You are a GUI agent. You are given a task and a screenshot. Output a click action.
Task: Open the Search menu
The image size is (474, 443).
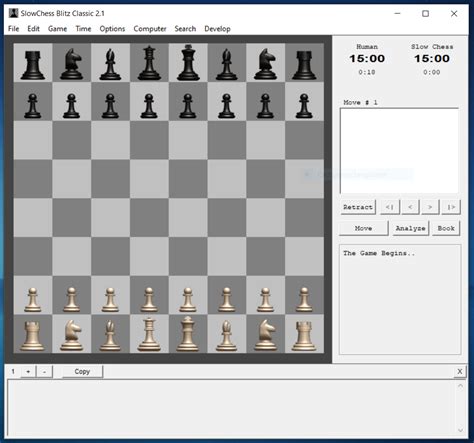pos(185,29)
